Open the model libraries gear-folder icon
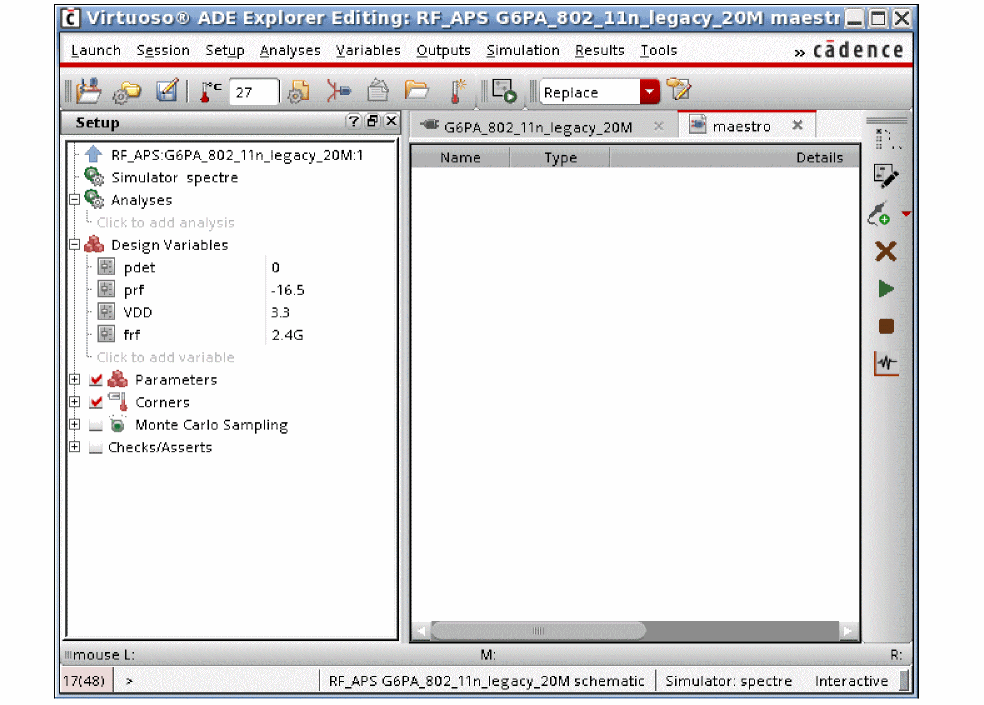This screenshot has height=705, width=984. pos(298,92)
